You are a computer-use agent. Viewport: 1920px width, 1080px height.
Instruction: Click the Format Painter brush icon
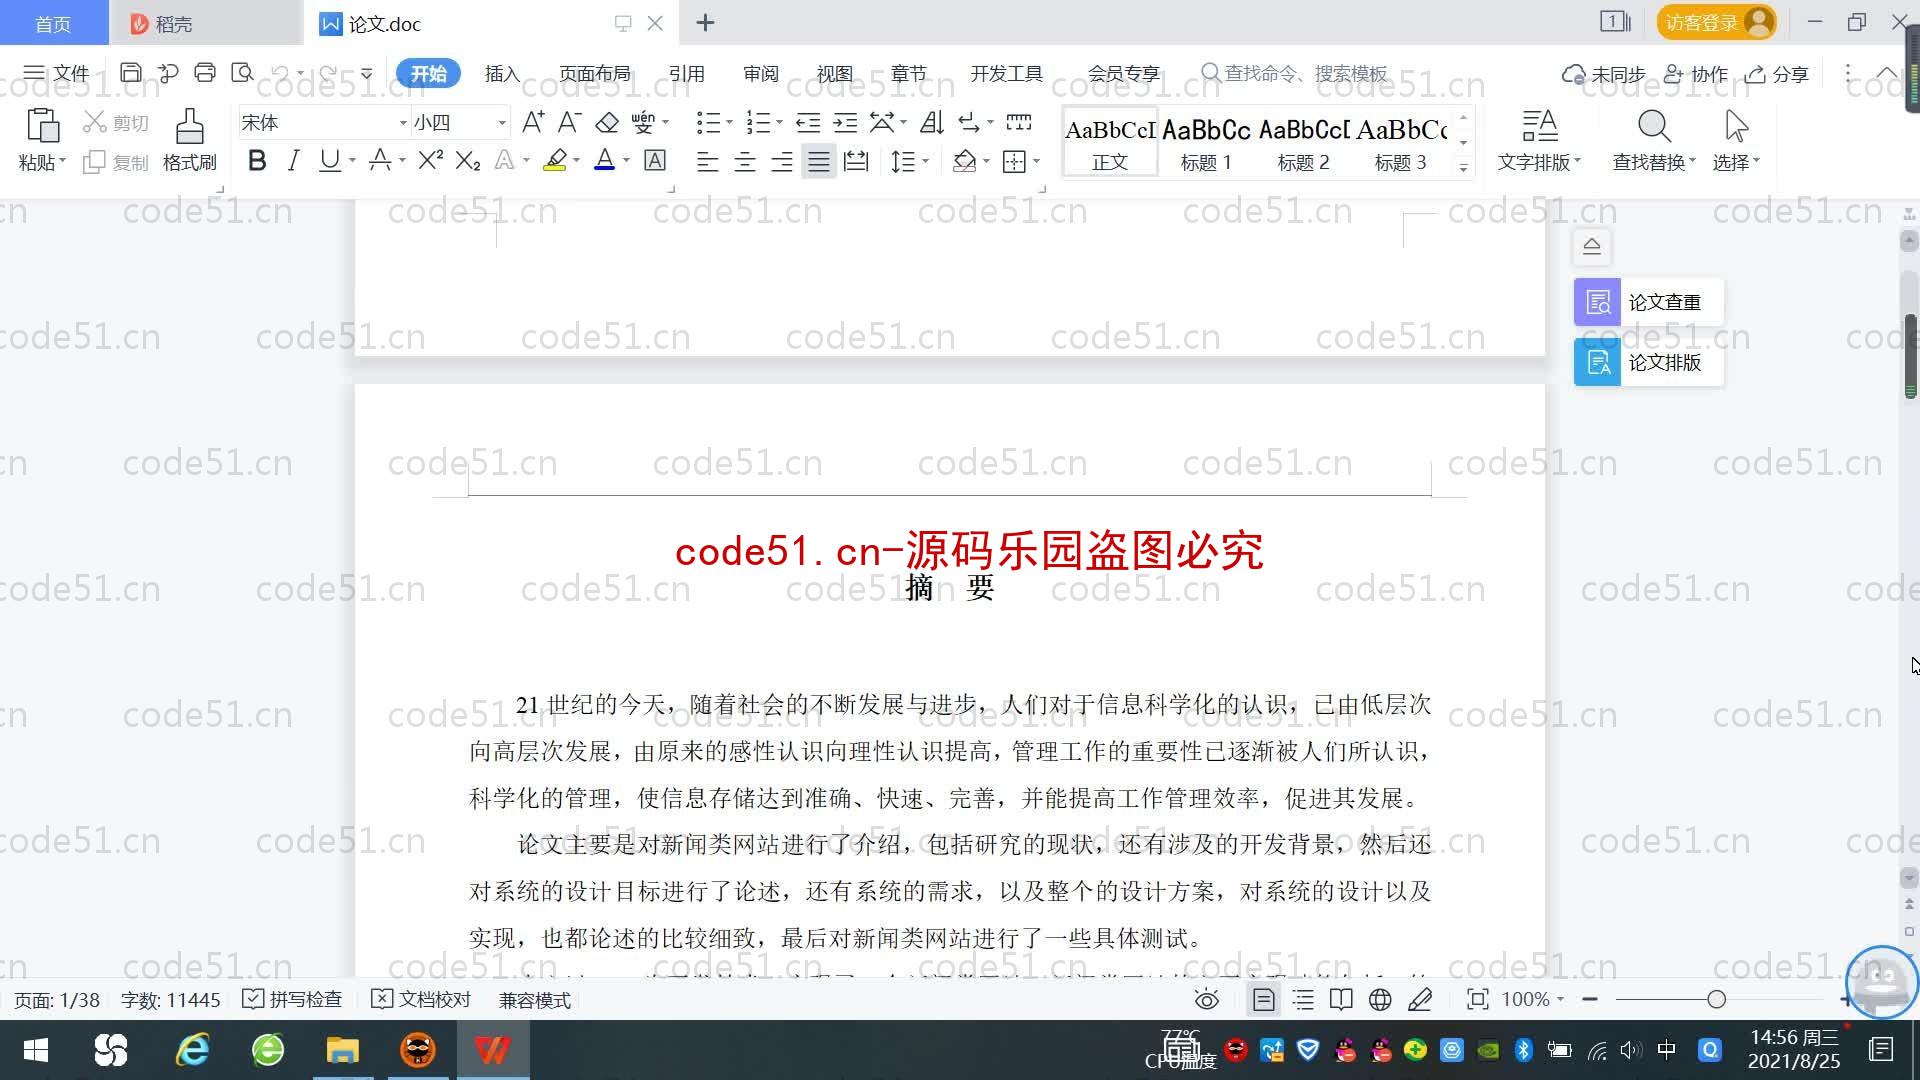click(x=189, y=127)
